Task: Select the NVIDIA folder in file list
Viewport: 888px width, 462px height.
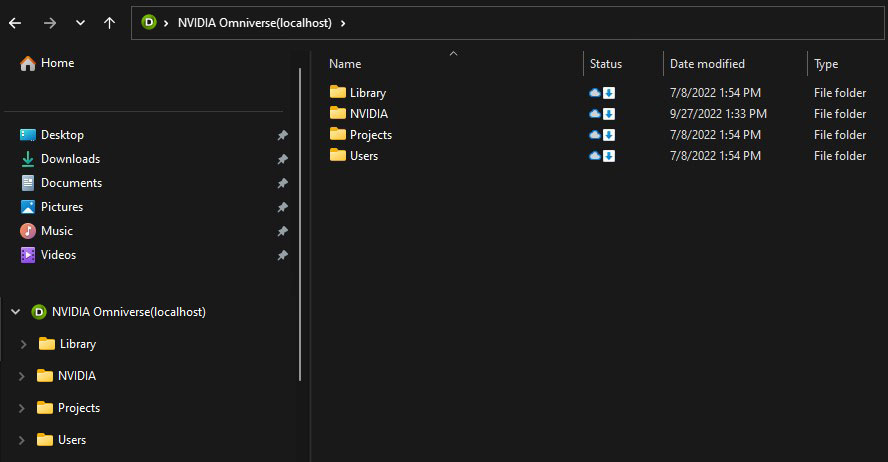Action: [369, 114]
